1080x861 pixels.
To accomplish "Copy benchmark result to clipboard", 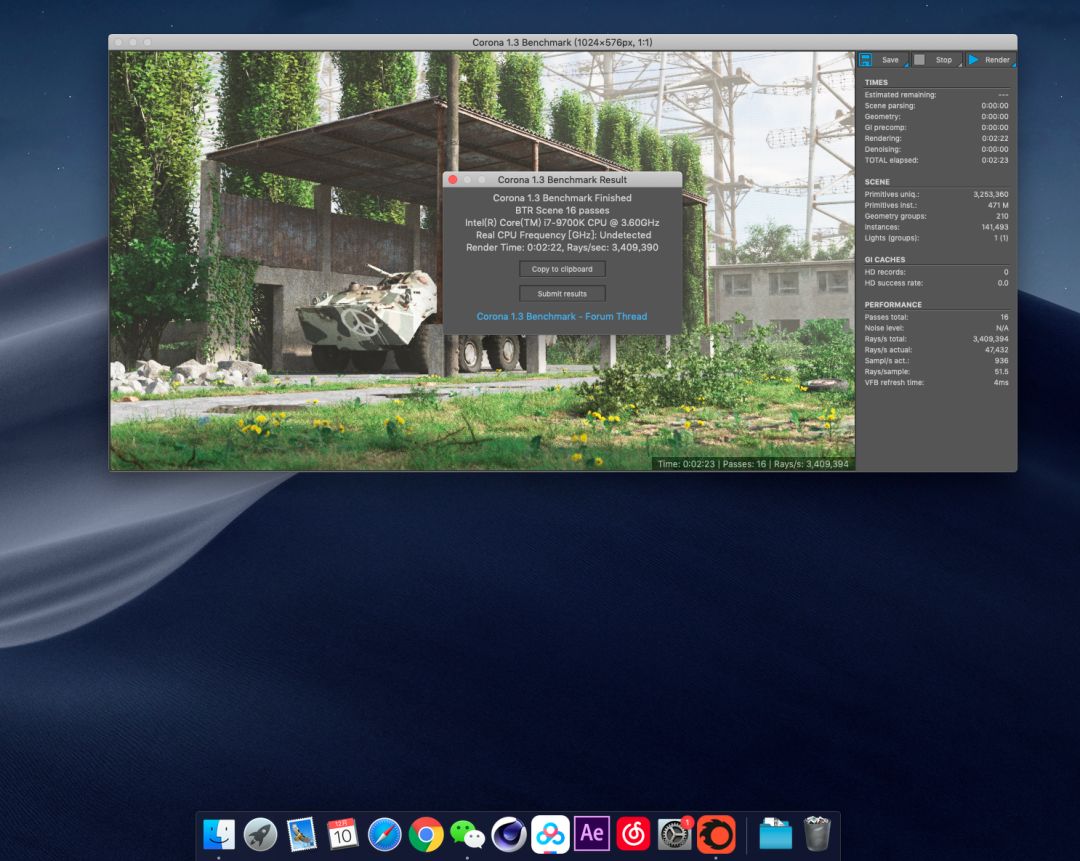I will tap(562, 269).
